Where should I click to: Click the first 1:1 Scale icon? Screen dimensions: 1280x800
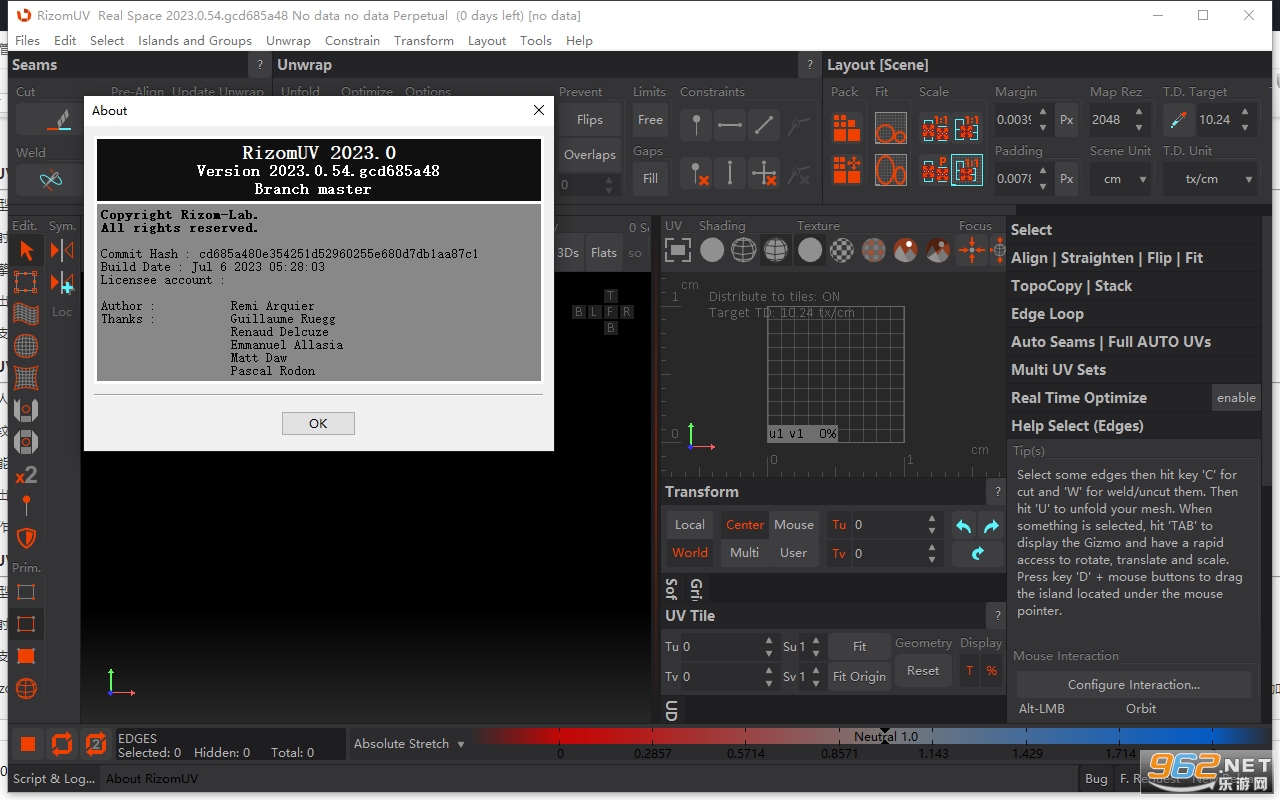(x=935, y=128)
